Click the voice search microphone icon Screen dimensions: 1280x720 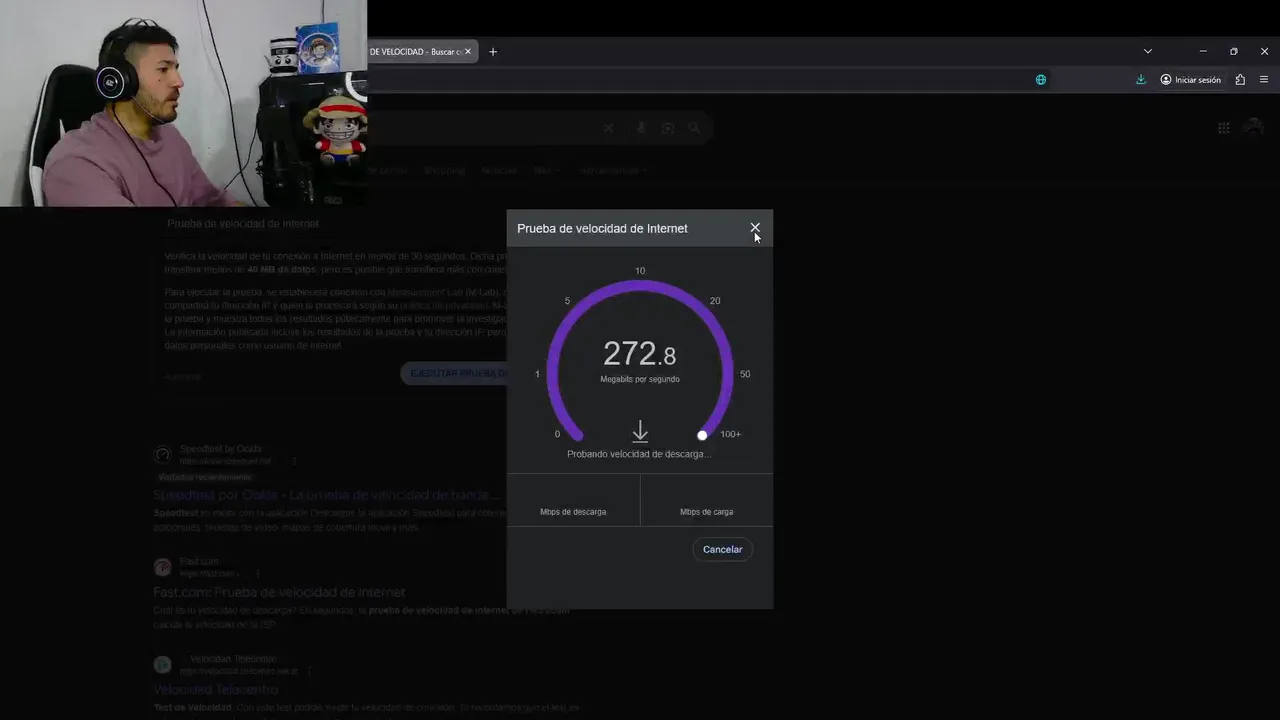[x=641, y=128]
